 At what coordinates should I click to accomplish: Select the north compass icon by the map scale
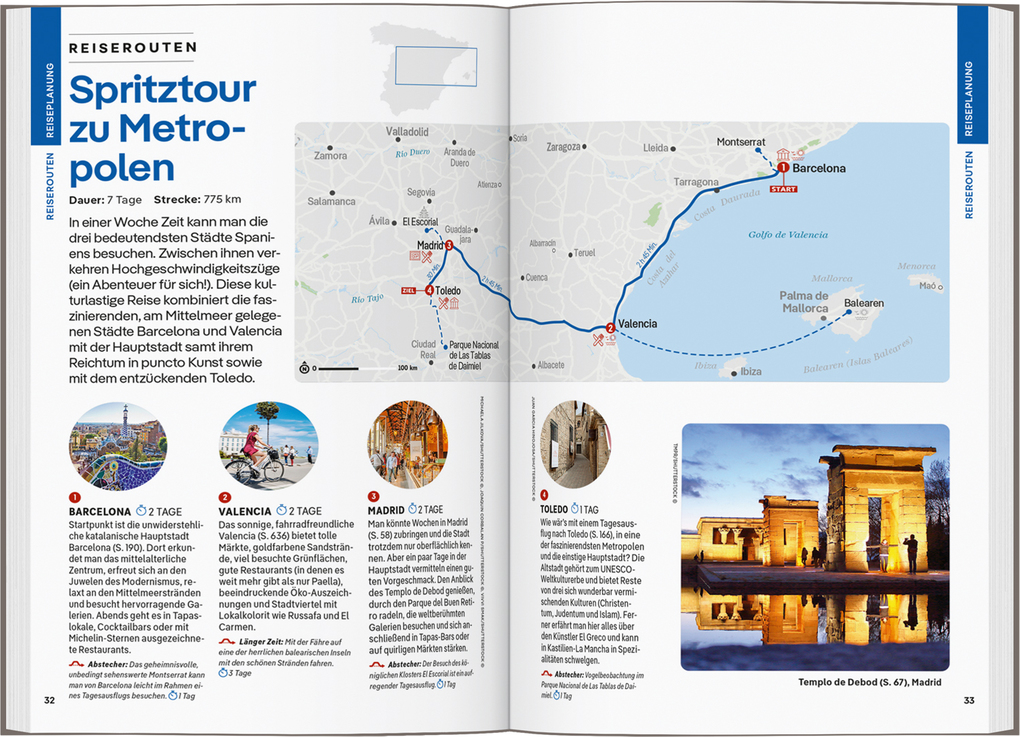coord(304,368)
